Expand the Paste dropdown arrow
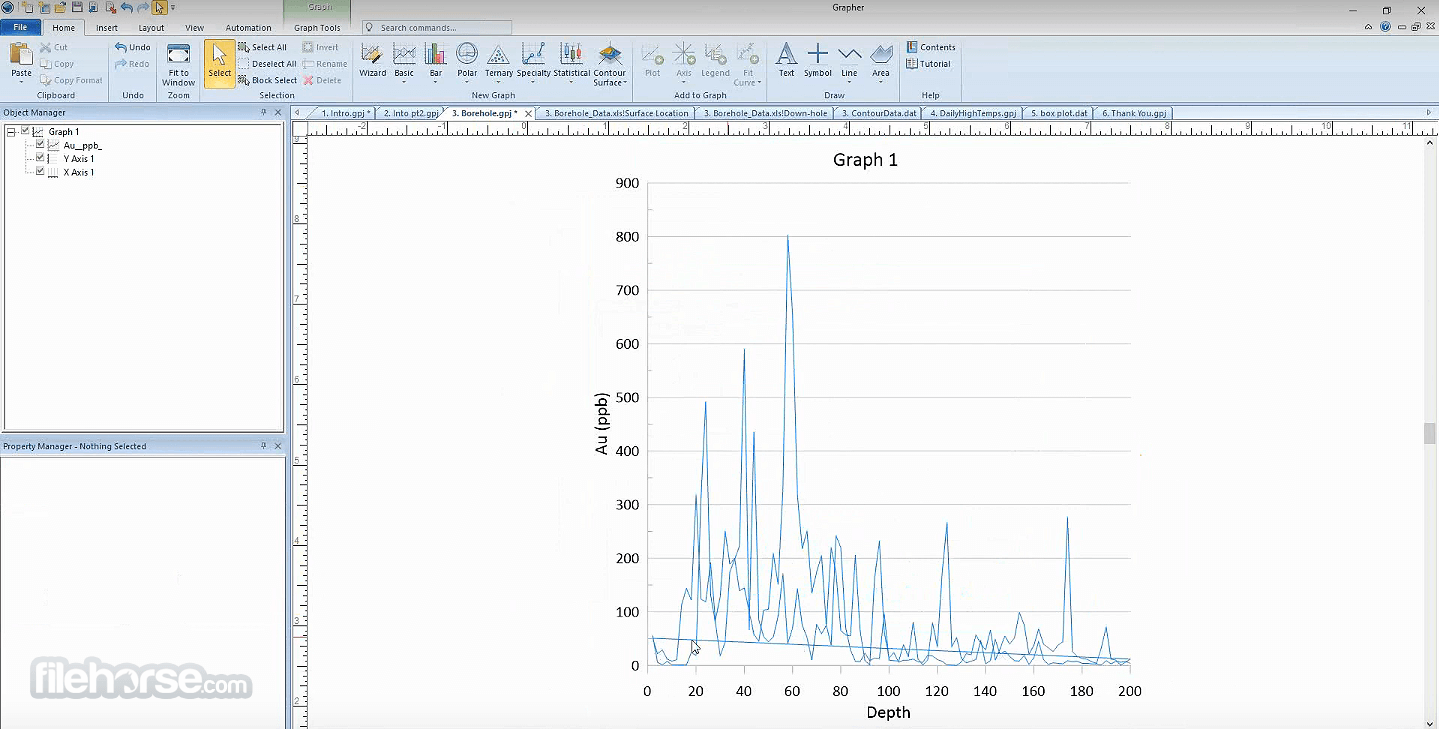 tap(21, 82)
